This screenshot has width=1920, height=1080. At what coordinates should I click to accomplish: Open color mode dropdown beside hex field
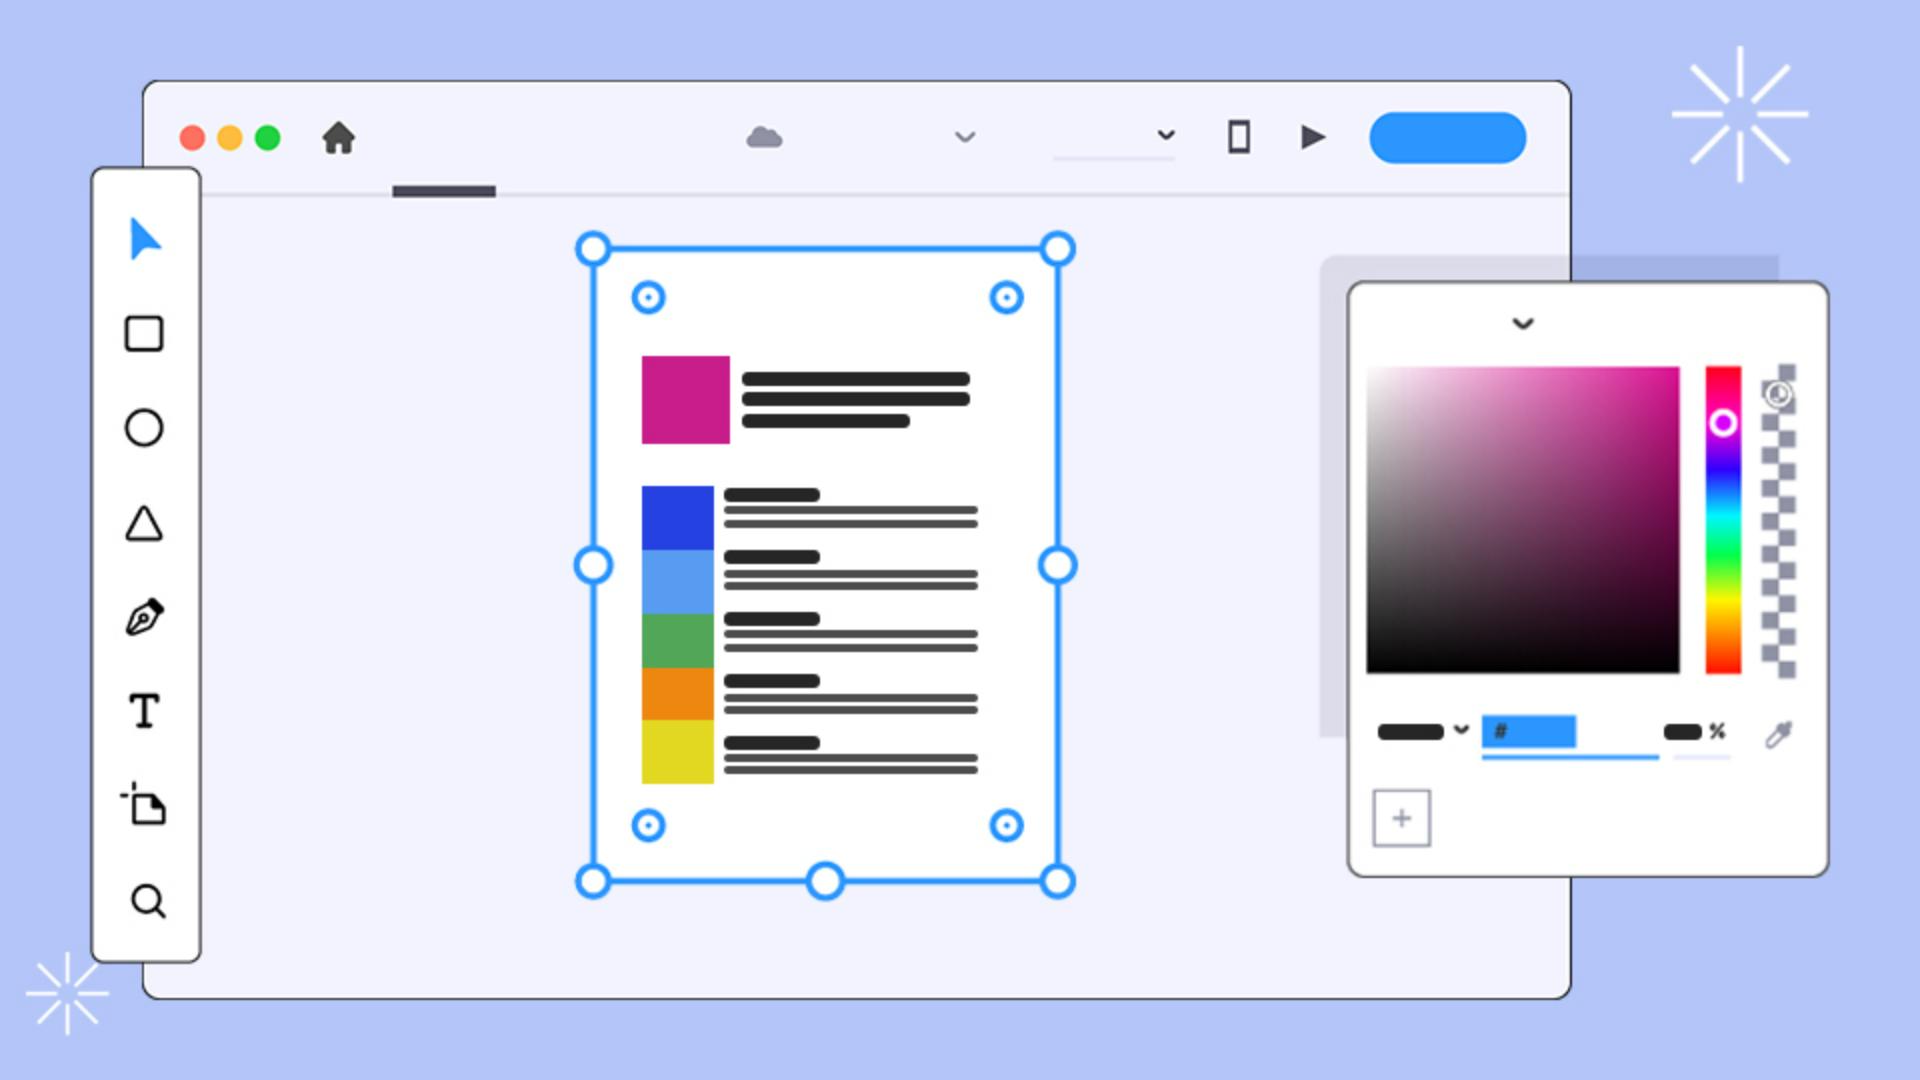click(1461, 730)
